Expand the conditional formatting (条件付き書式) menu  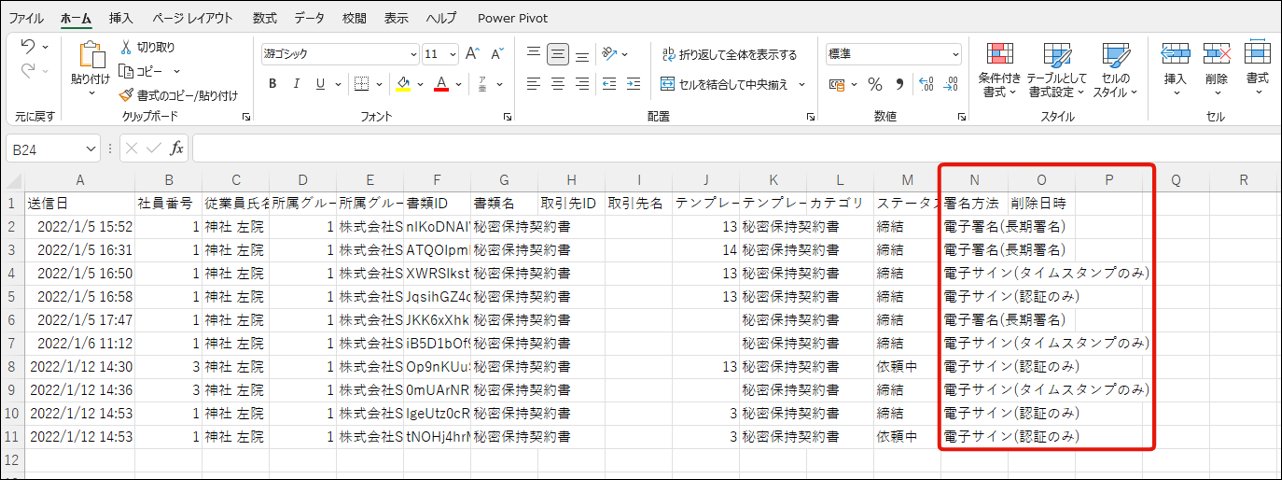(999, 72)
